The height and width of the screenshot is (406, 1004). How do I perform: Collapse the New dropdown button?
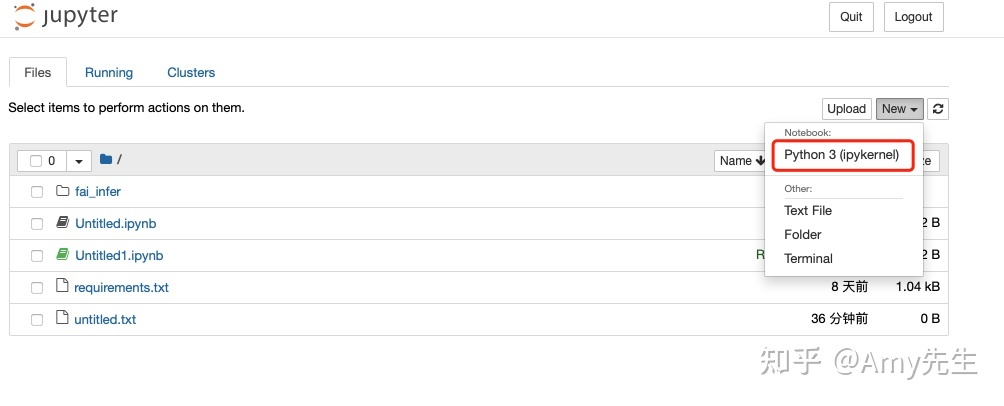click(x=900, y=109)
